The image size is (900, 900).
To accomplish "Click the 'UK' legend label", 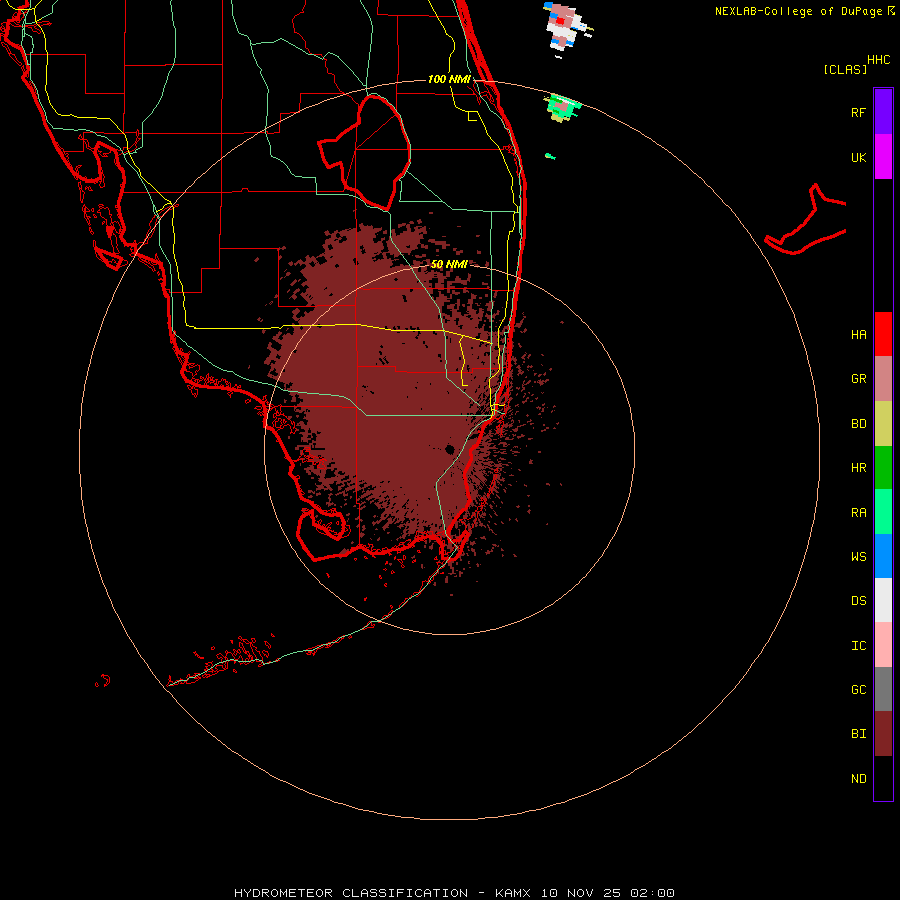I will (858, 158).
